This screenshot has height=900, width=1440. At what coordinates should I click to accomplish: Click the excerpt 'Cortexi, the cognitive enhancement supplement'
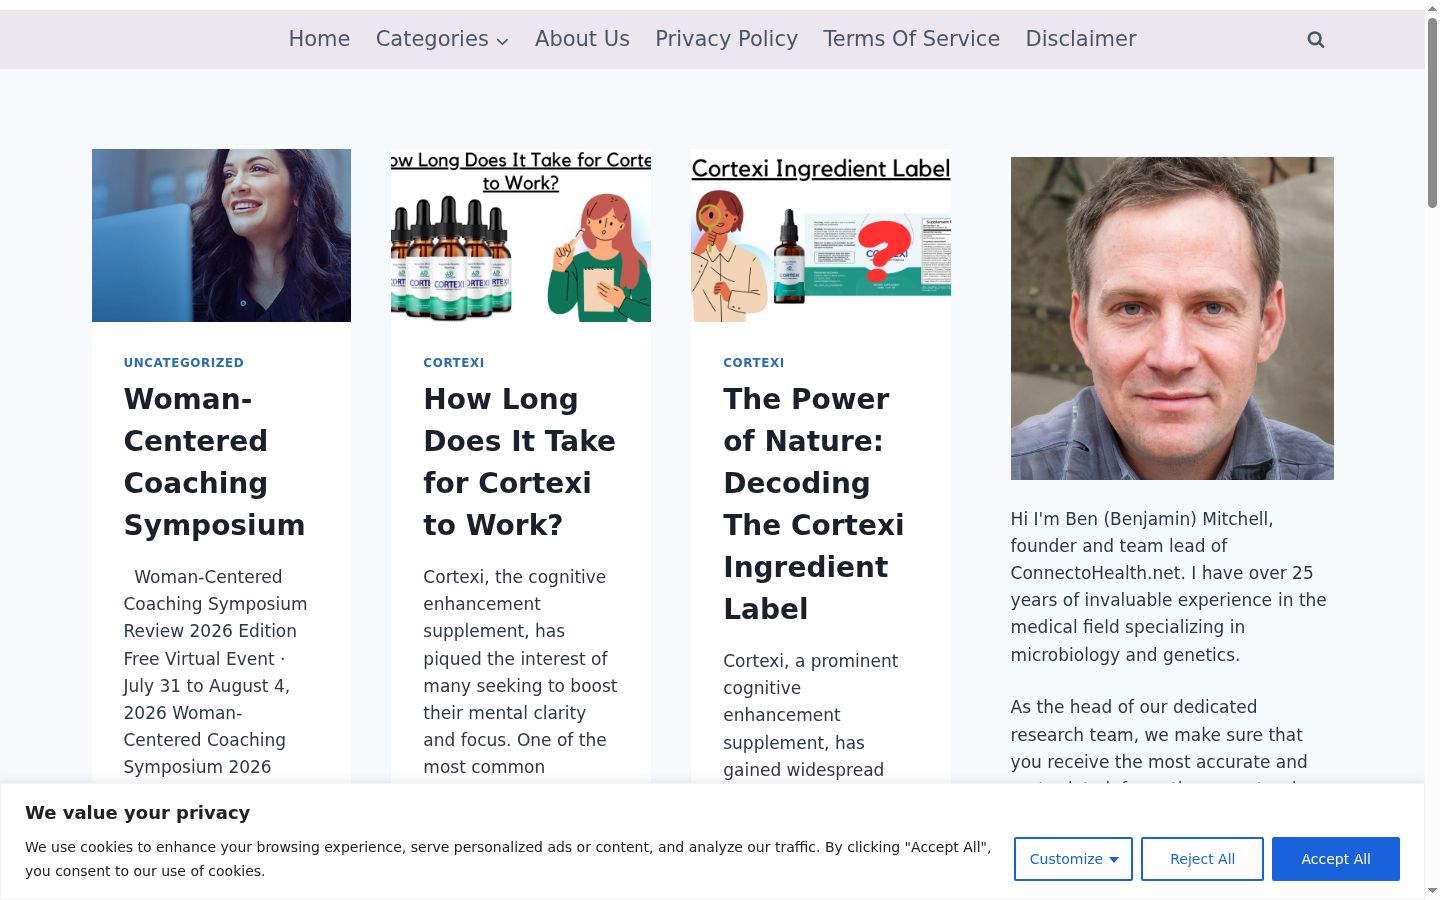coord(520,672)
